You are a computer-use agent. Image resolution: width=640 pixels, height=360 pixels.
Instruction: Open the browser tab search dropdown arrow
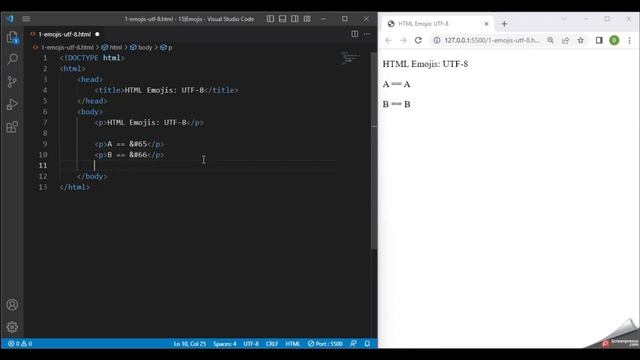click(564, 19)
